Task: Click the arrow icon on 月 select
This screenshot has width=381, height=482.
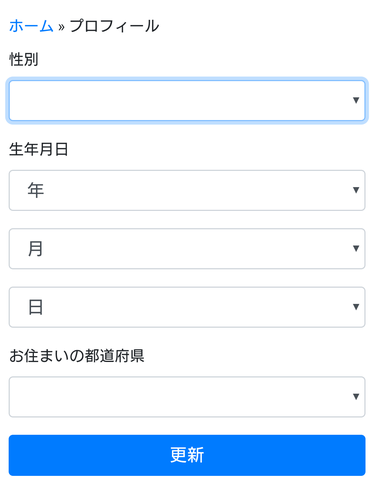Action: (x=356, y=248)
